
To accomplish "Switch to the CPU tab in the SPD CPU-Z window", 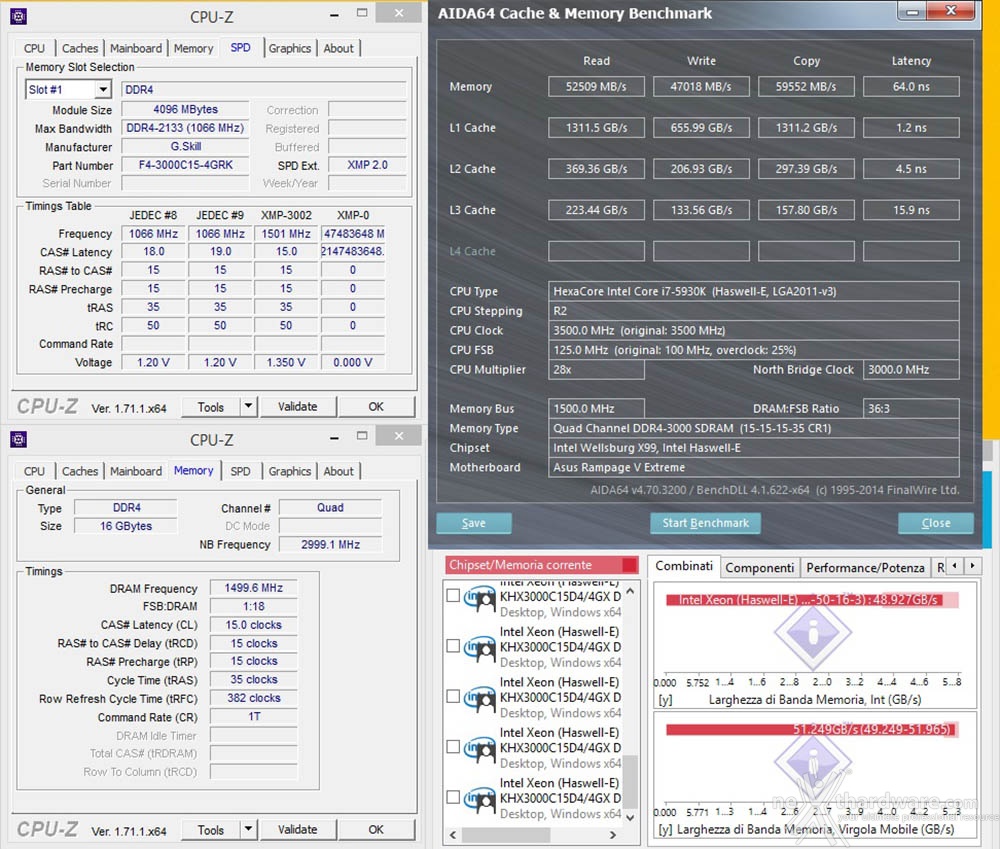I will coord(34,48).
